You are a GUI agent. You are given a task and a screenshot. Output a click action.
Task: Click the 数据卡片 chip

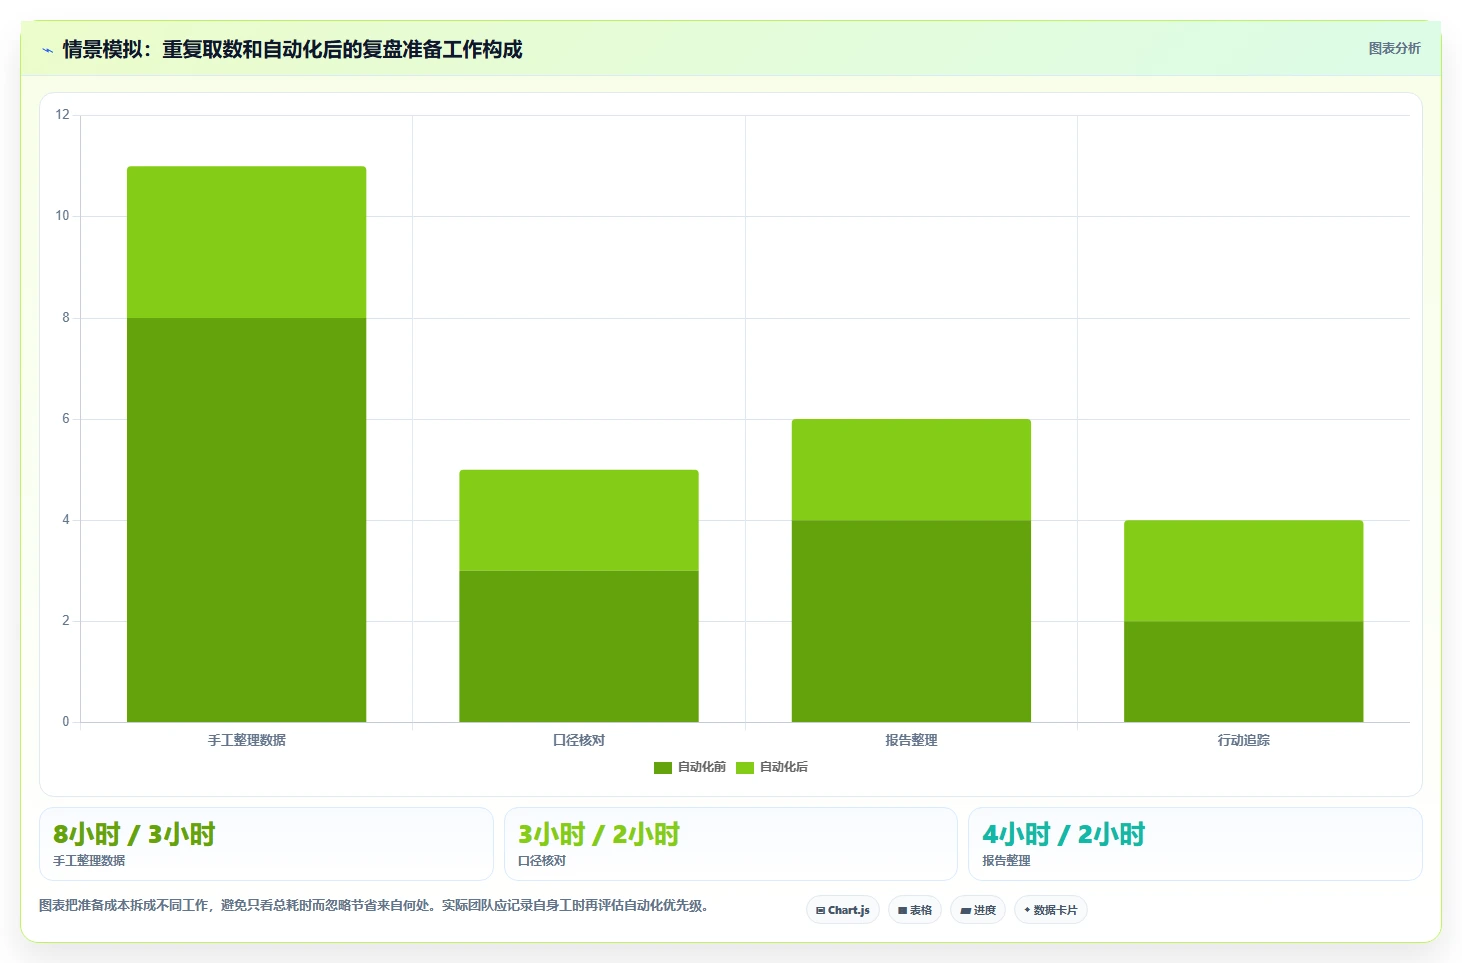coord(1051,910)
